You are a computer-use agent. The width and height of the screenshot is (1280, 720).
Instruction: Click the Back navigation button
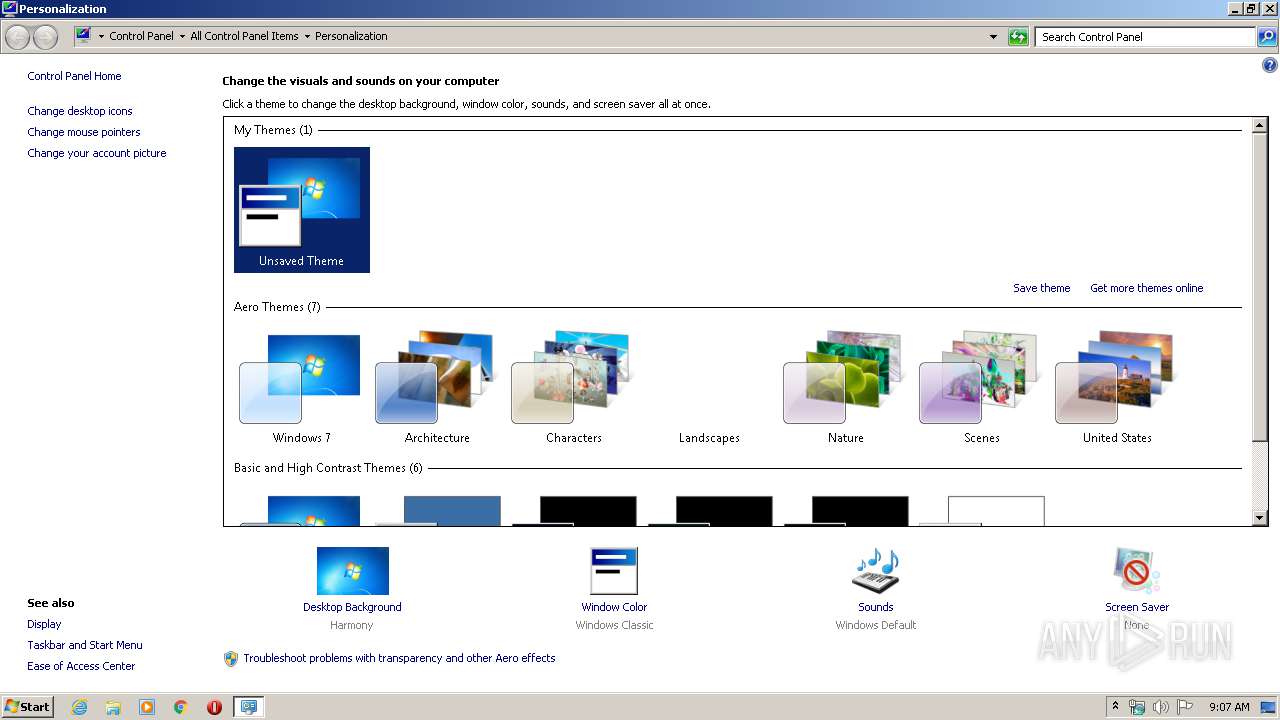18,37
